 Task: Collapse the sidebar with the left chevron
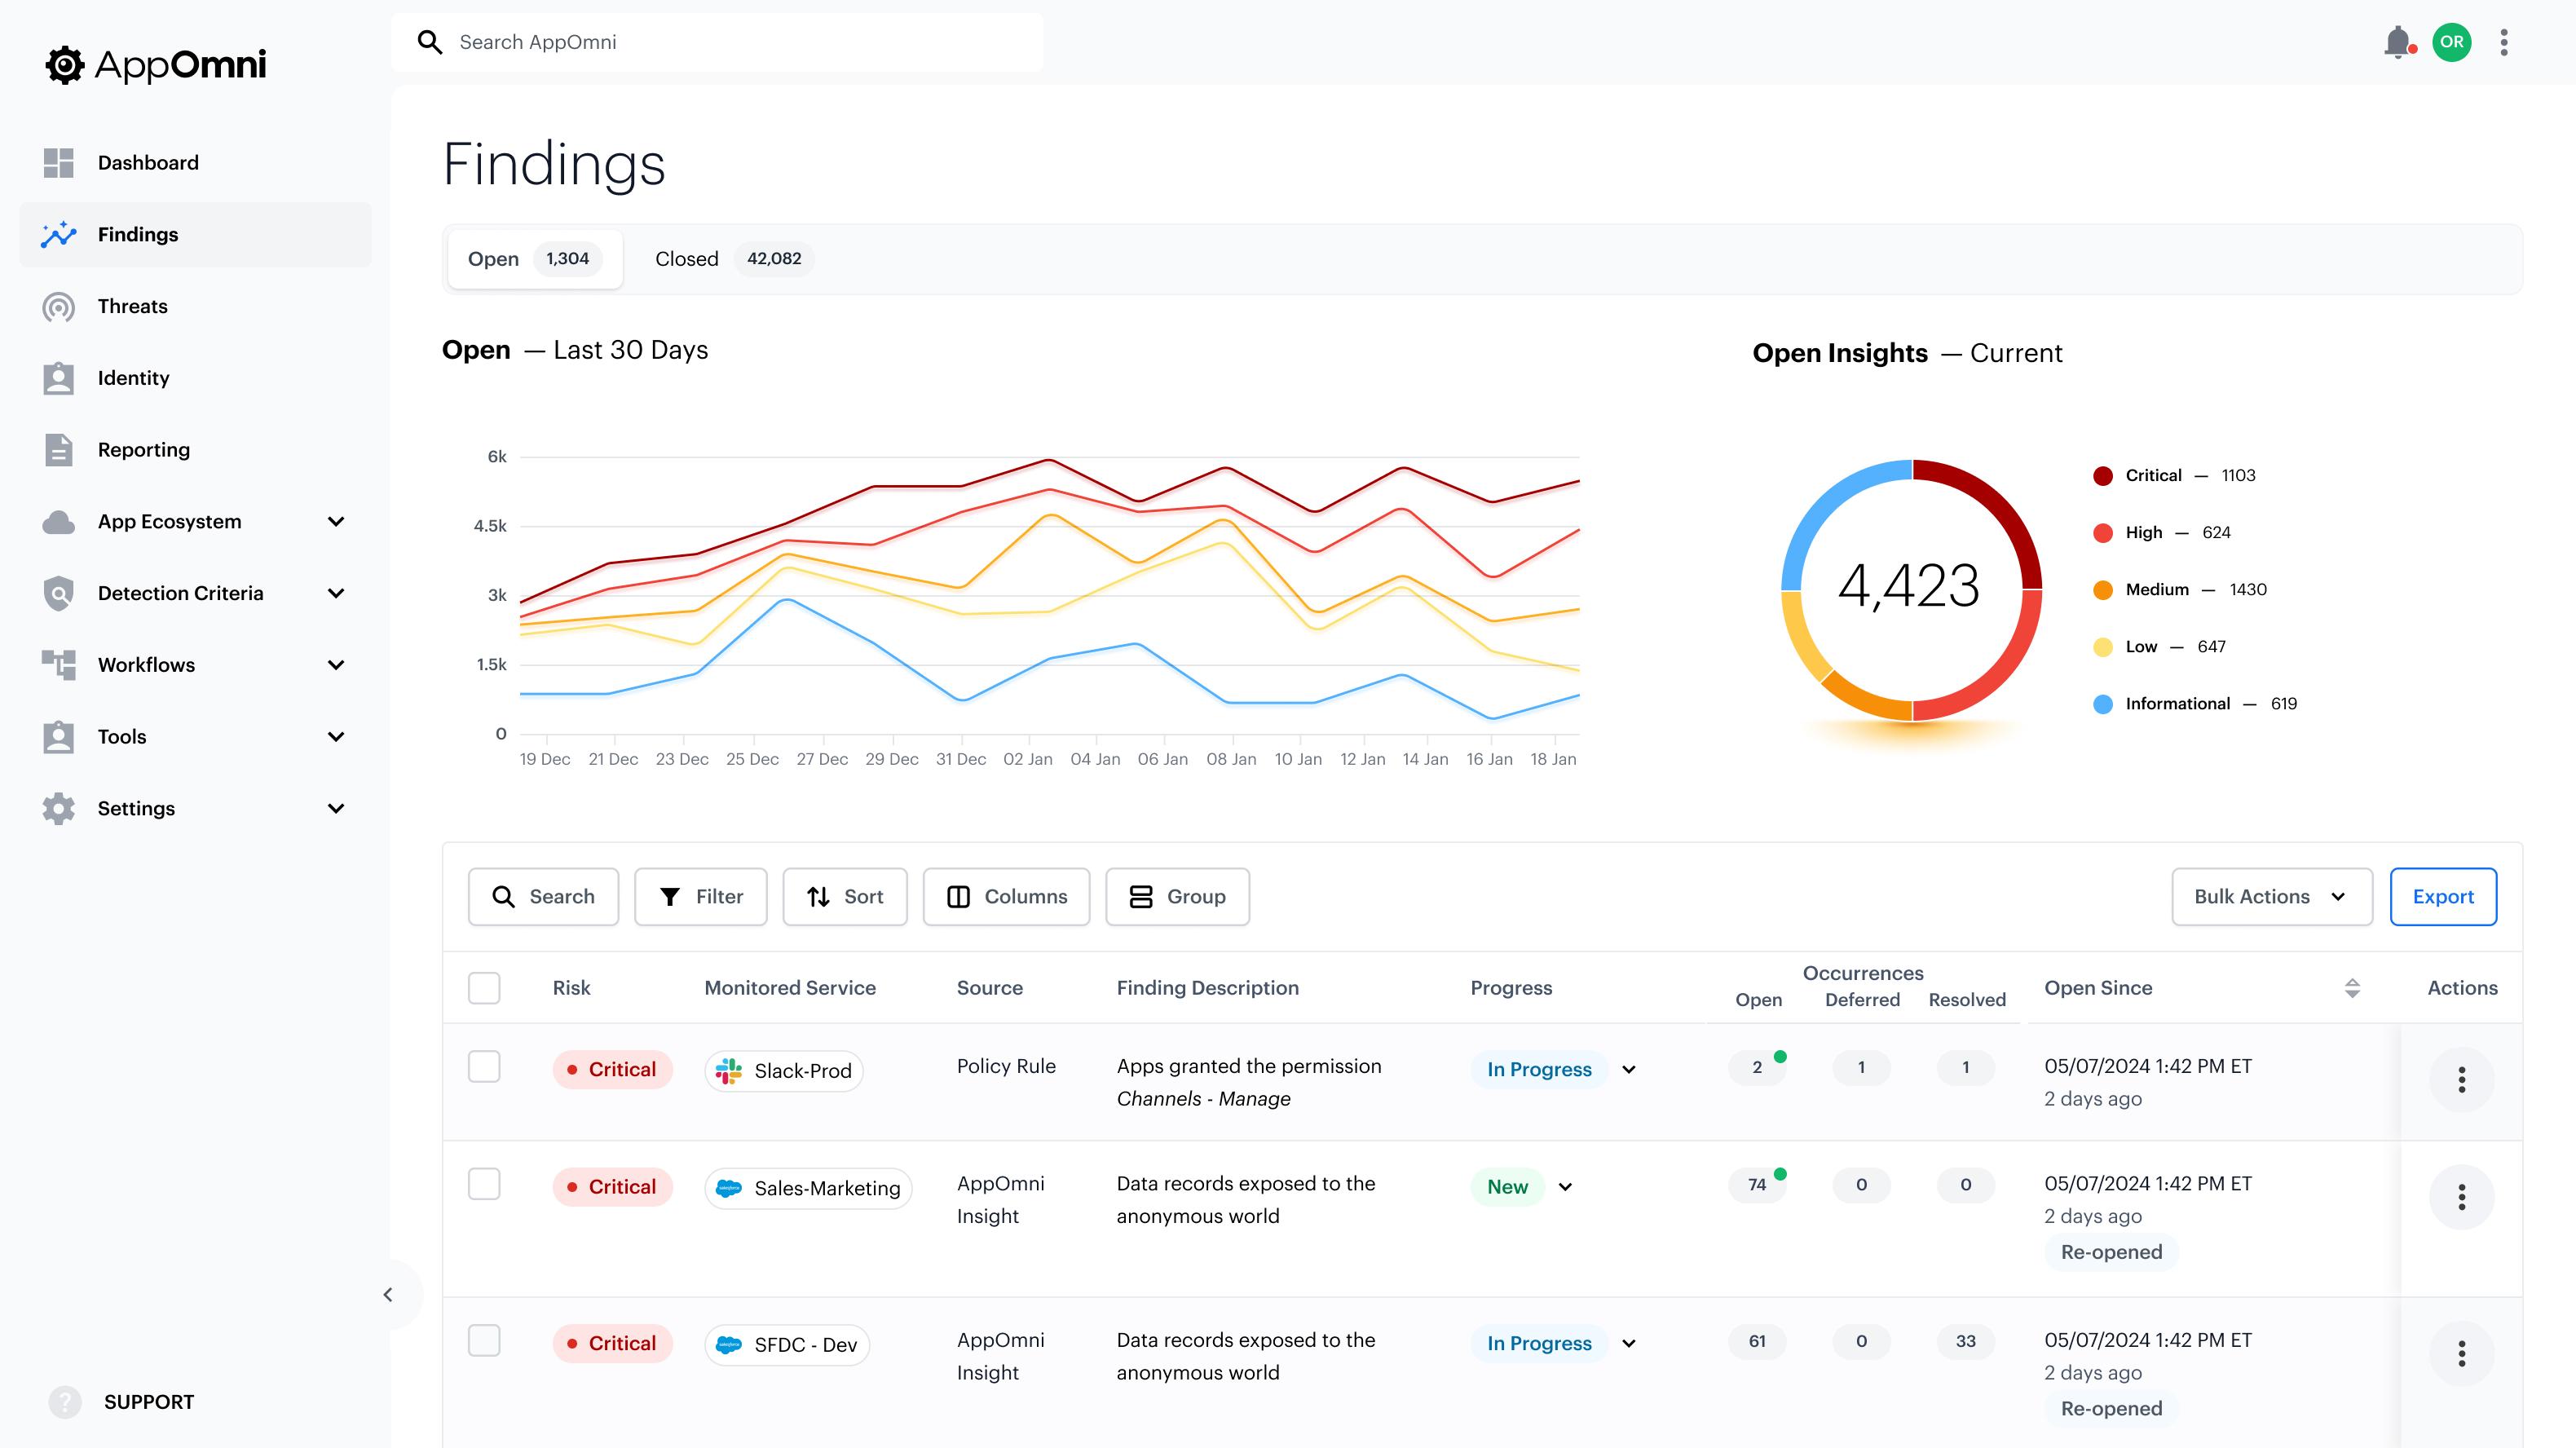pyautogui.click(x=388, y=1295)
